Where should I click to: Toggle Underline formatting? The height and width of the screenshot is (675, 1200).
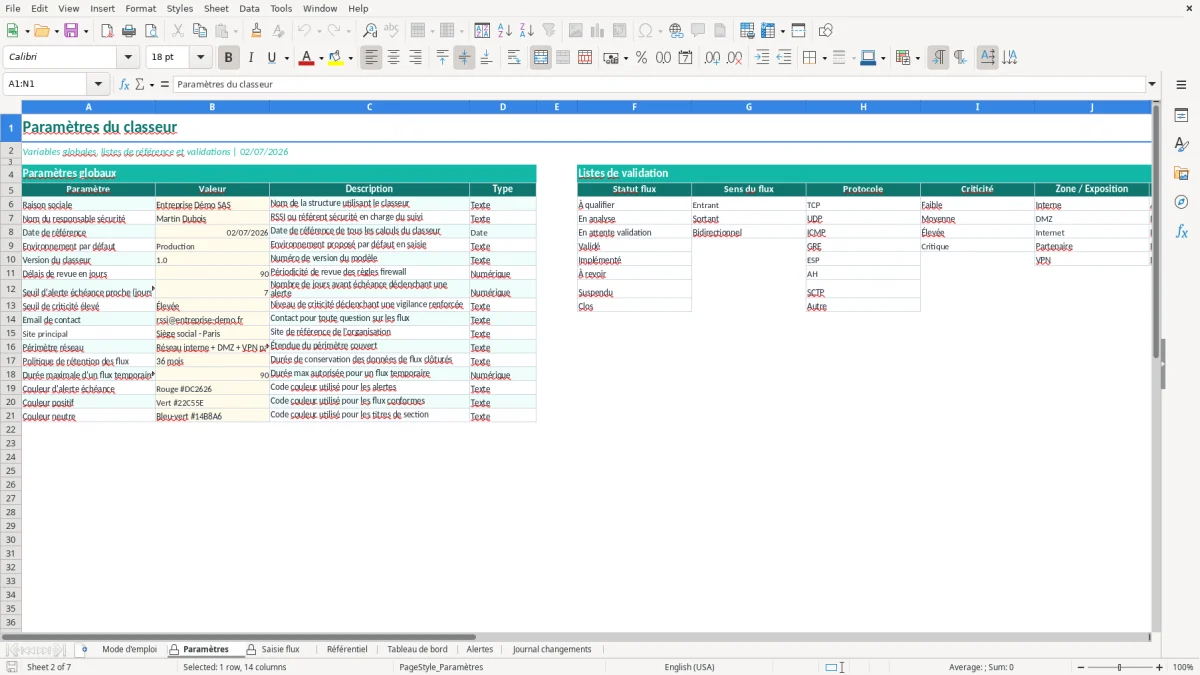[271, 58]
